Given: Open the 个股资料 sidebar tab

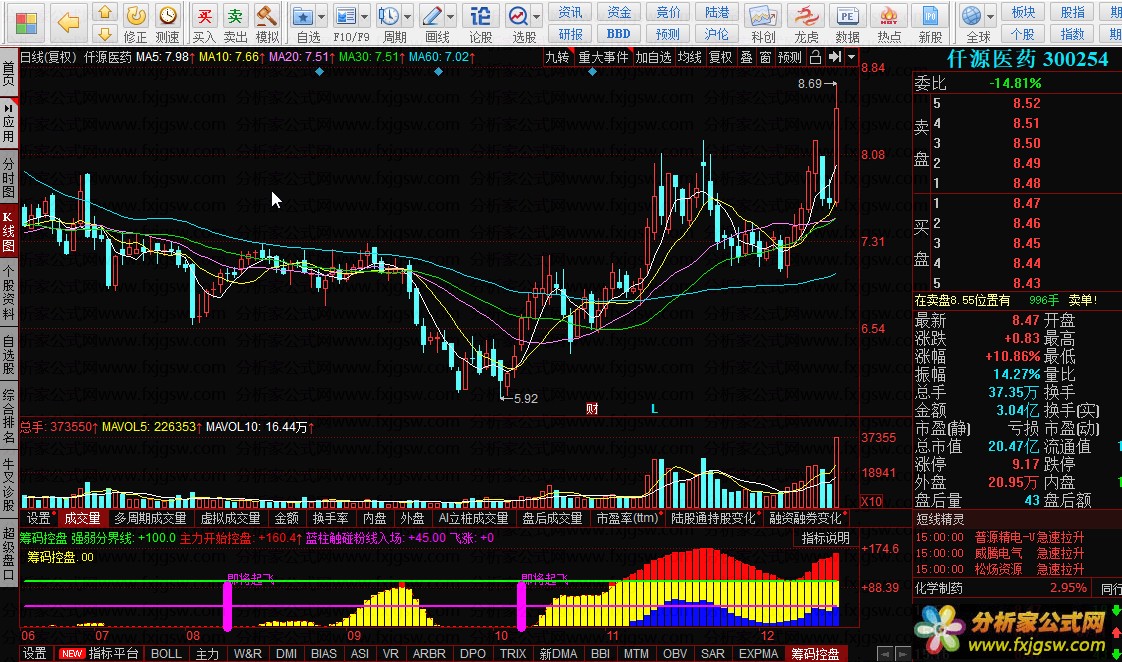Looking at the screenshot, I should (9, 292).
